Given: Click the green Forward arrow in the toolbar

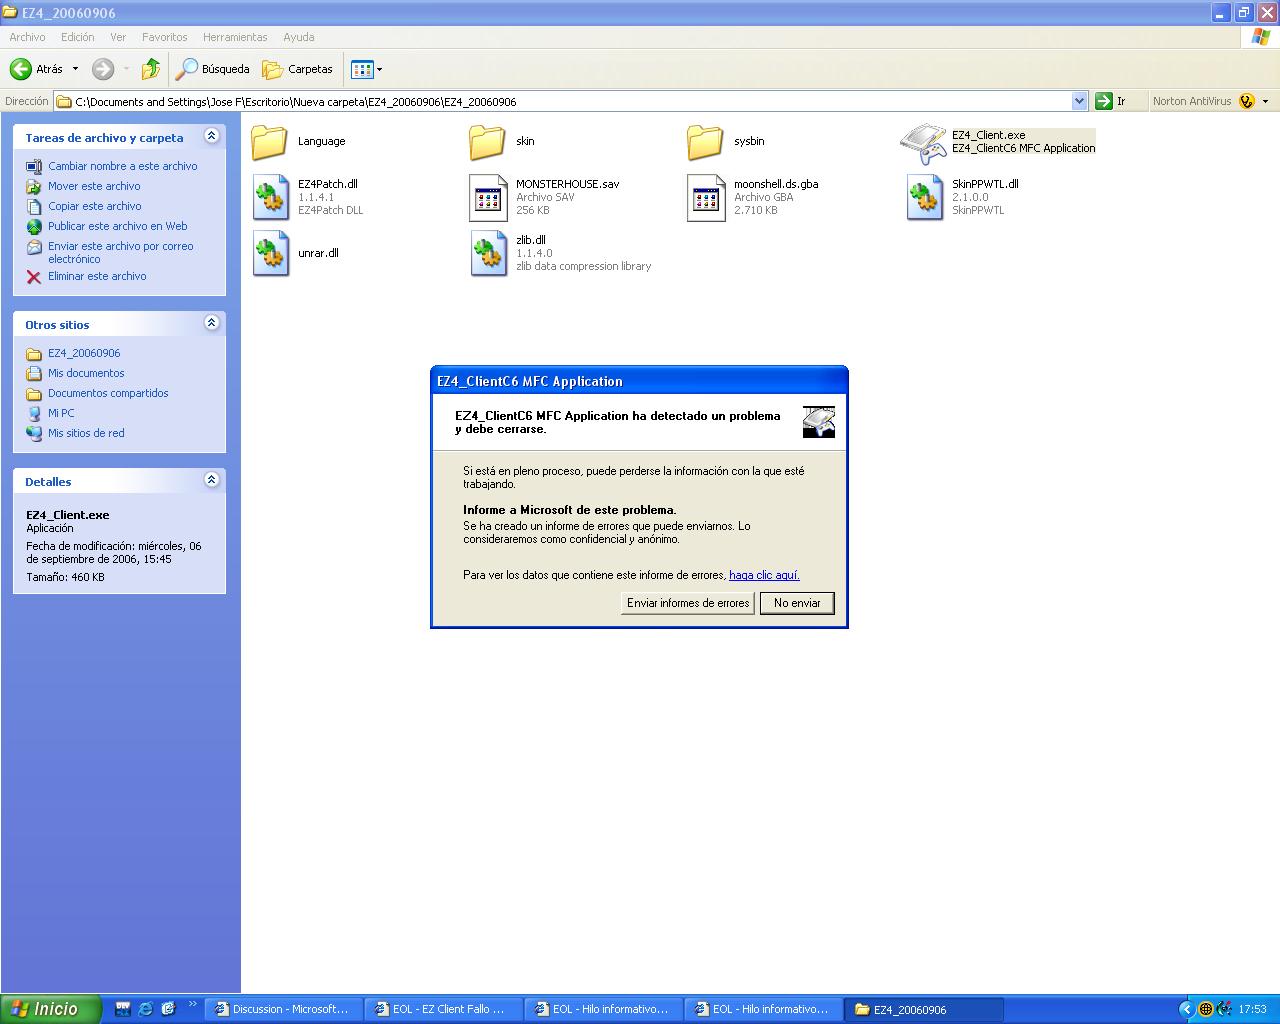Looking at the screenshot, I should tap(102, 69).
